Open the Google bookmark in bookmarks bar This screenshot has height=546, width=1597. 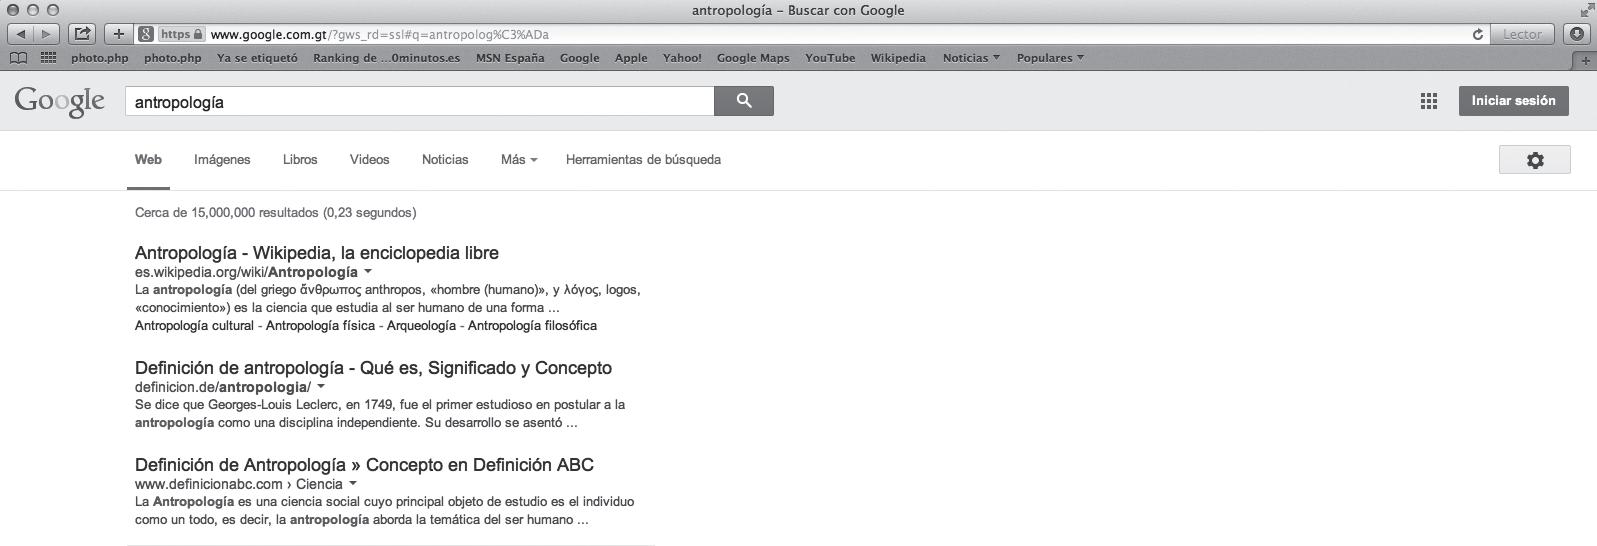click(x=579, y=58)
